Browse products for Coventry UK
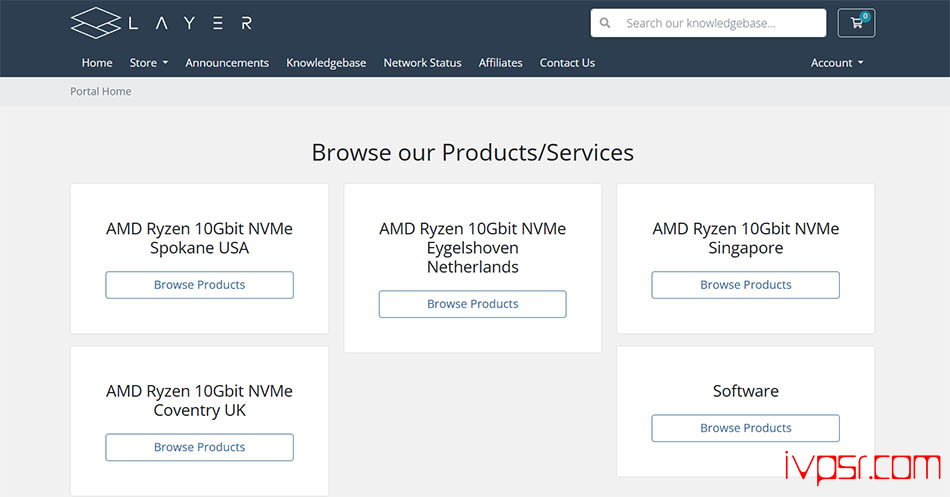This screenshot has height=497, width=950. [x=199, y=447]
